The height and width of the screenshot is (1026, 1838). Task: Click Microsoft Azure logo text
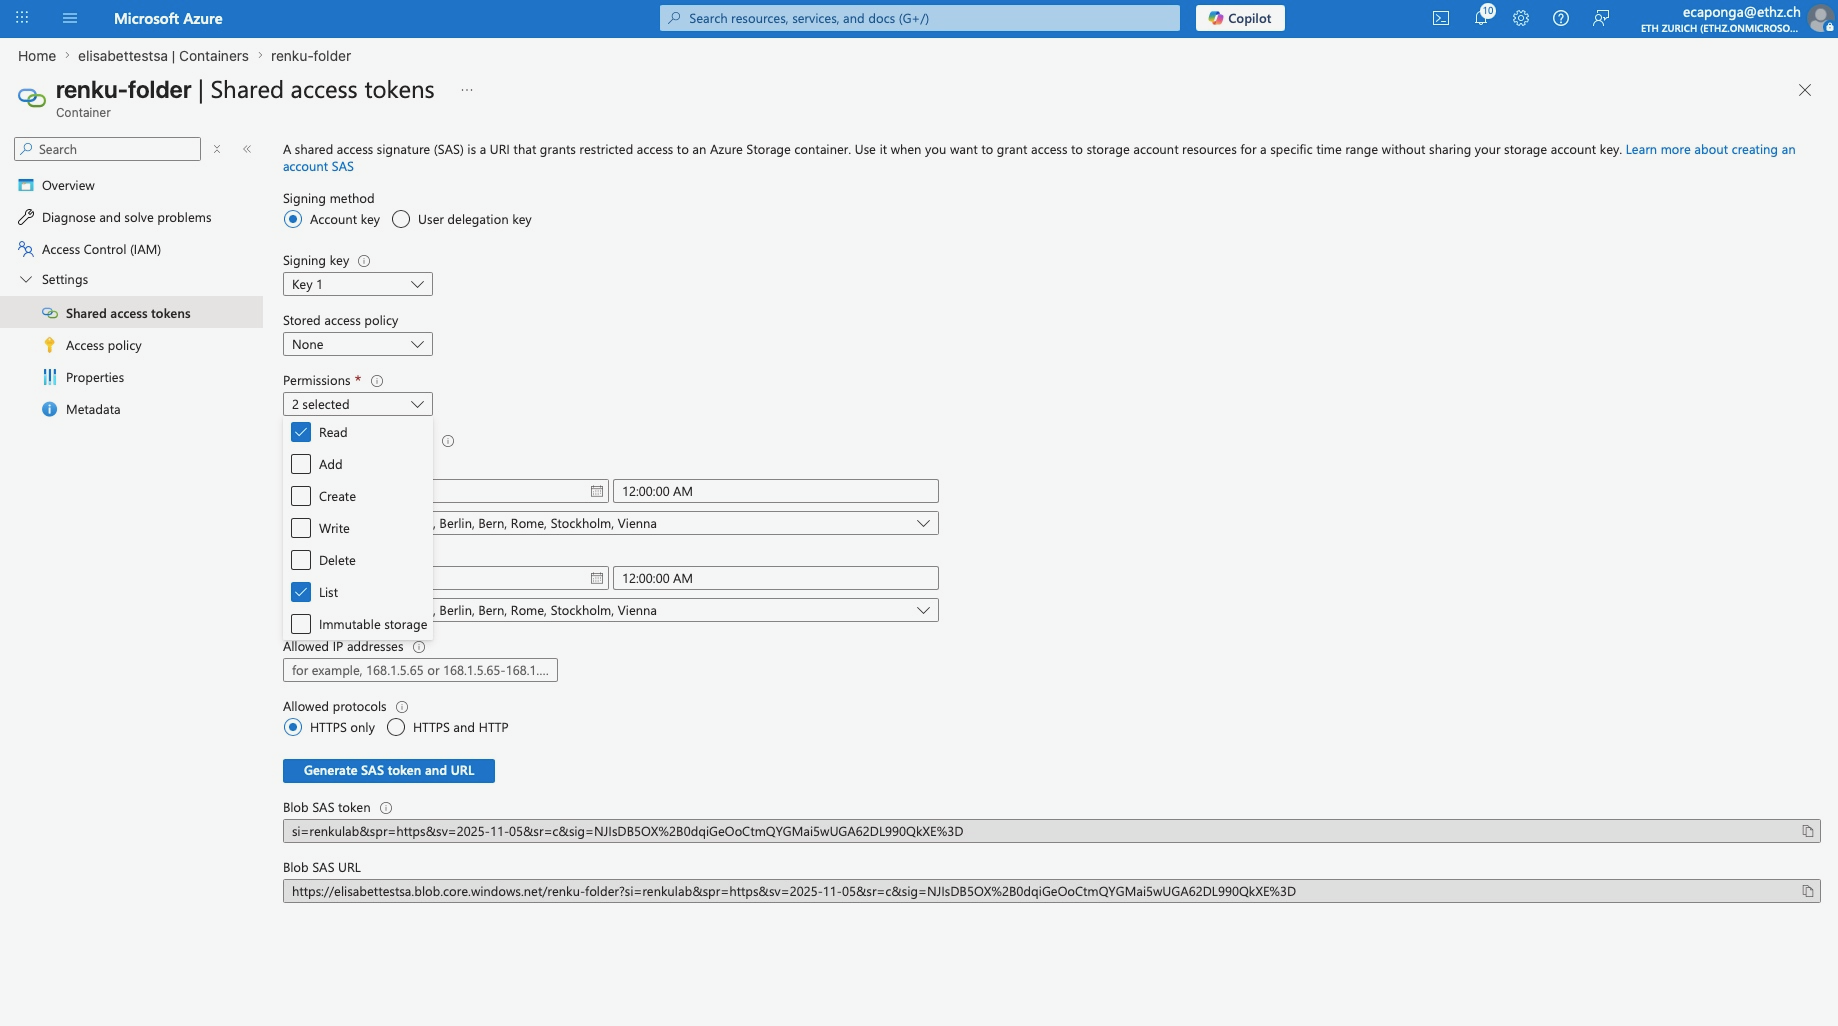click(x=168, y=18)
